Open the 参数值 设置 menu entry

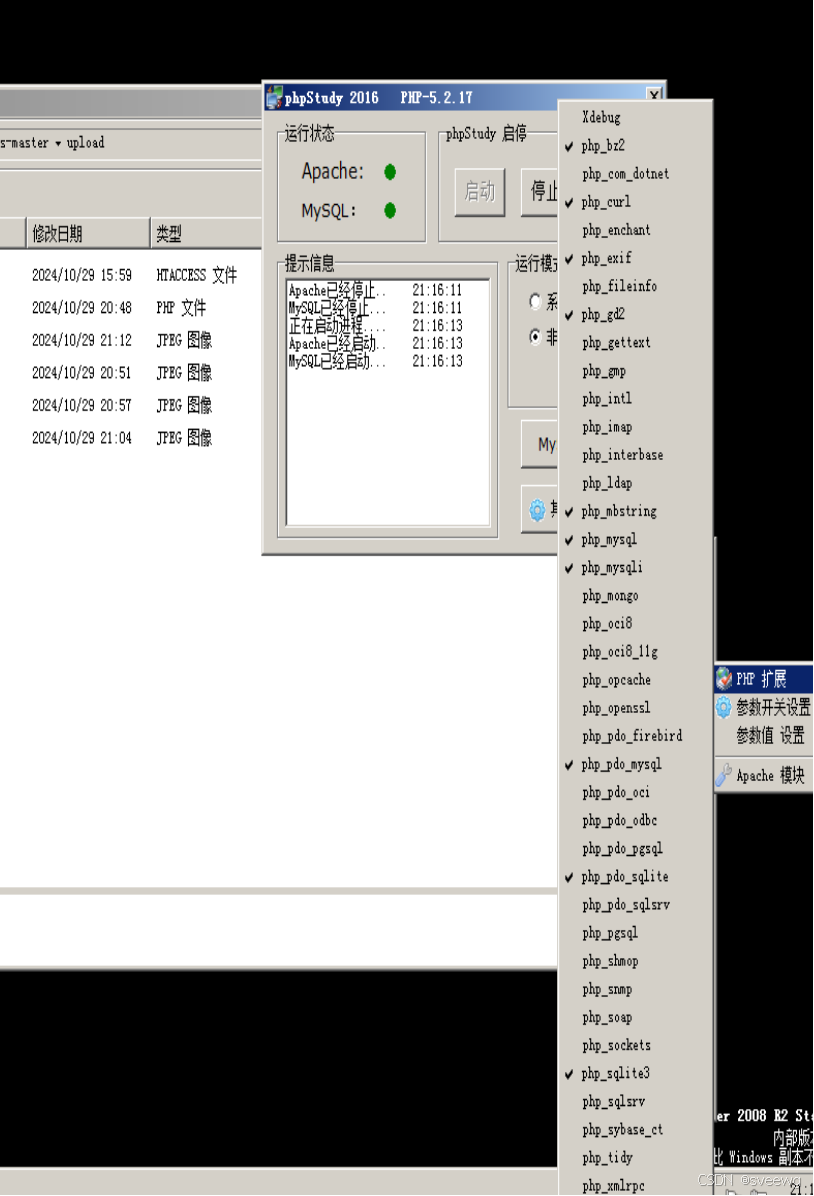pos(764,735)
